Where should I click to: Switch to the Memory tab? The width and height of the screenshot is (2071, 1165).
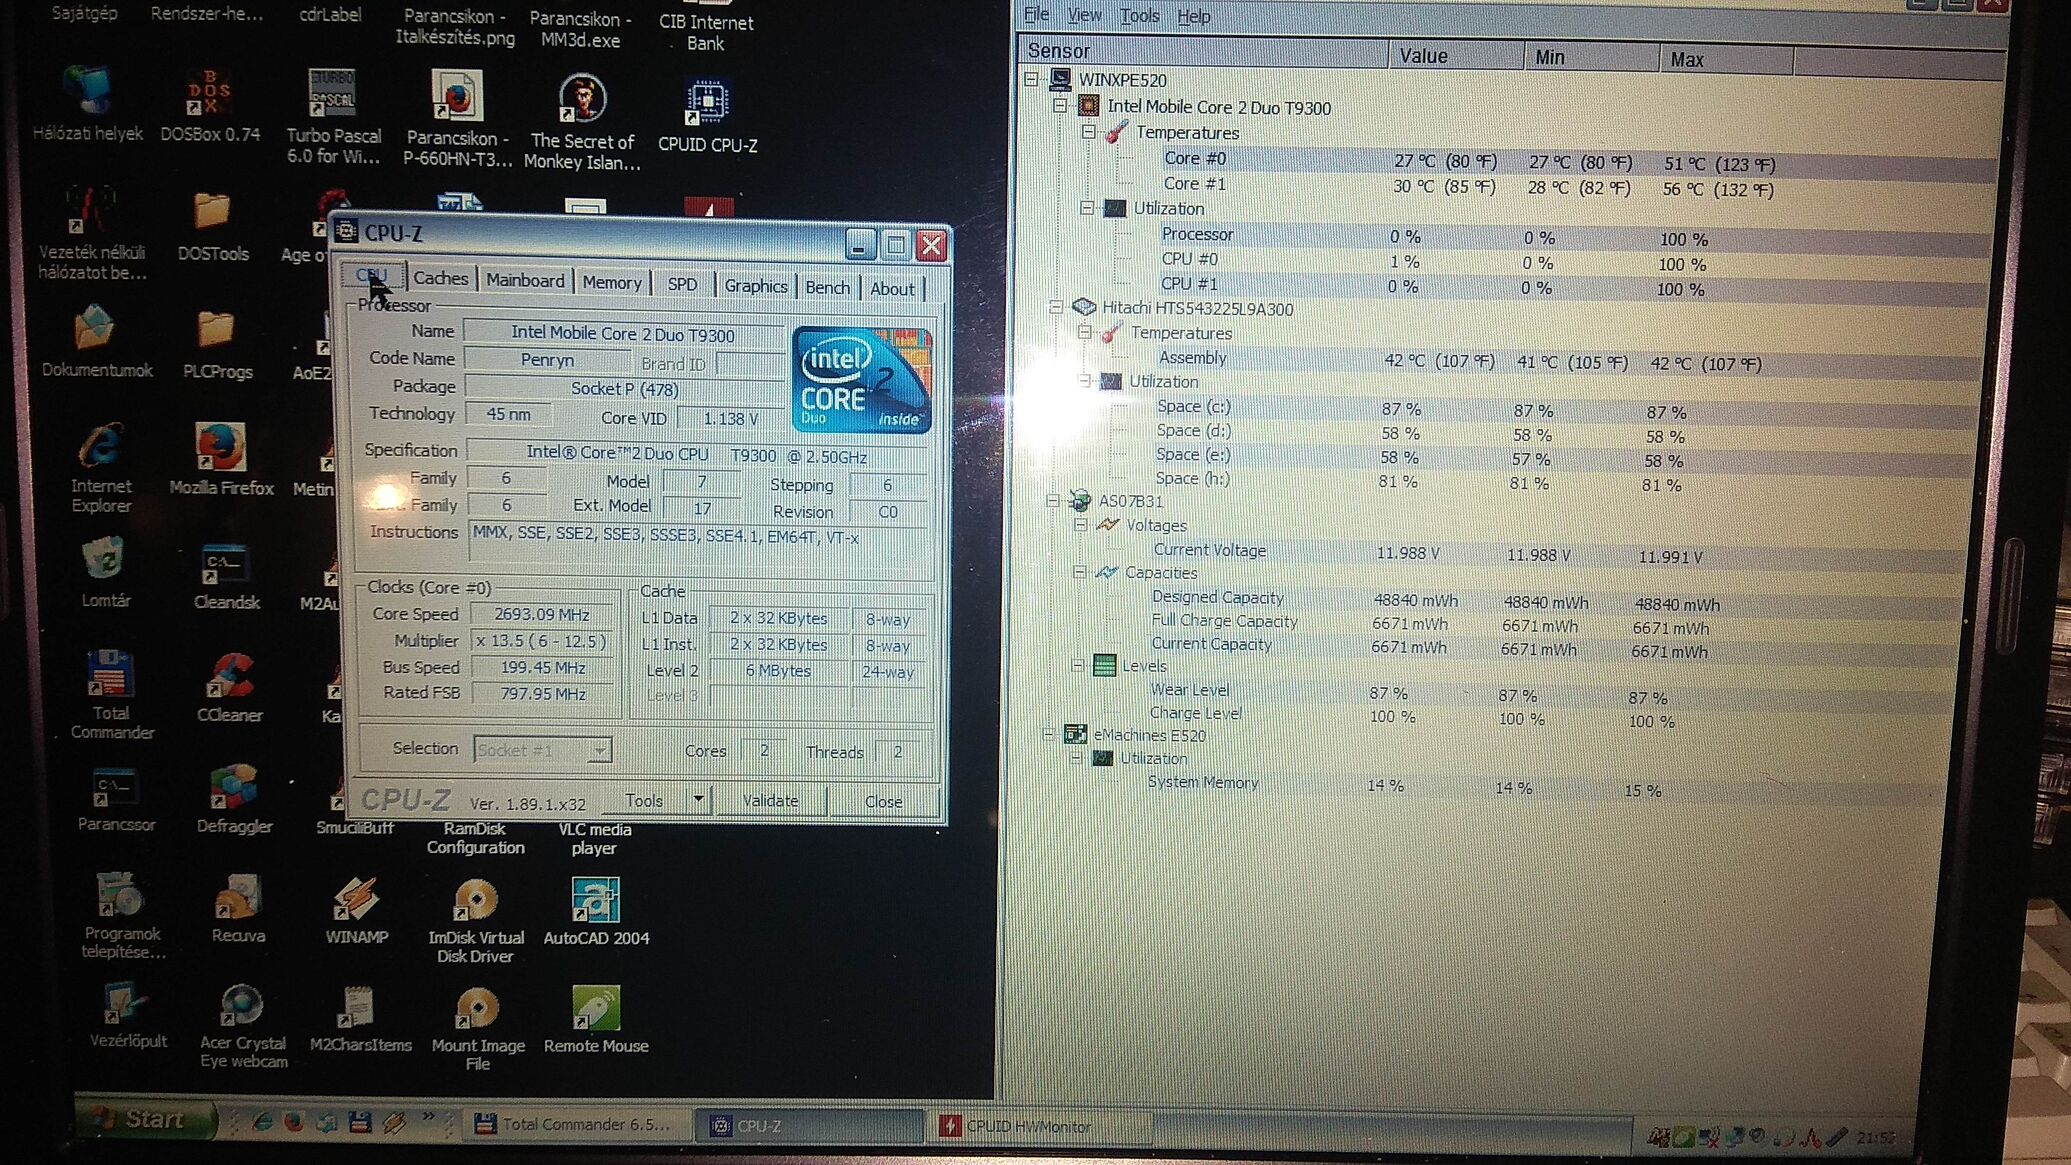(x=612, y=282)
